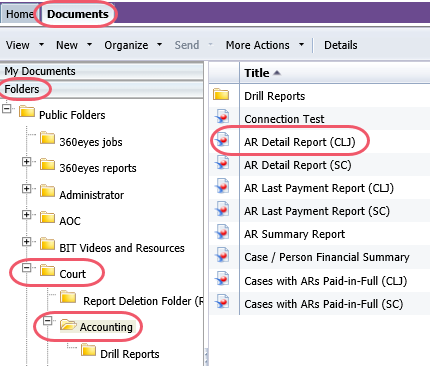Collapse the Accounting folder node
The image size is (430, 366).
(48, 321)
